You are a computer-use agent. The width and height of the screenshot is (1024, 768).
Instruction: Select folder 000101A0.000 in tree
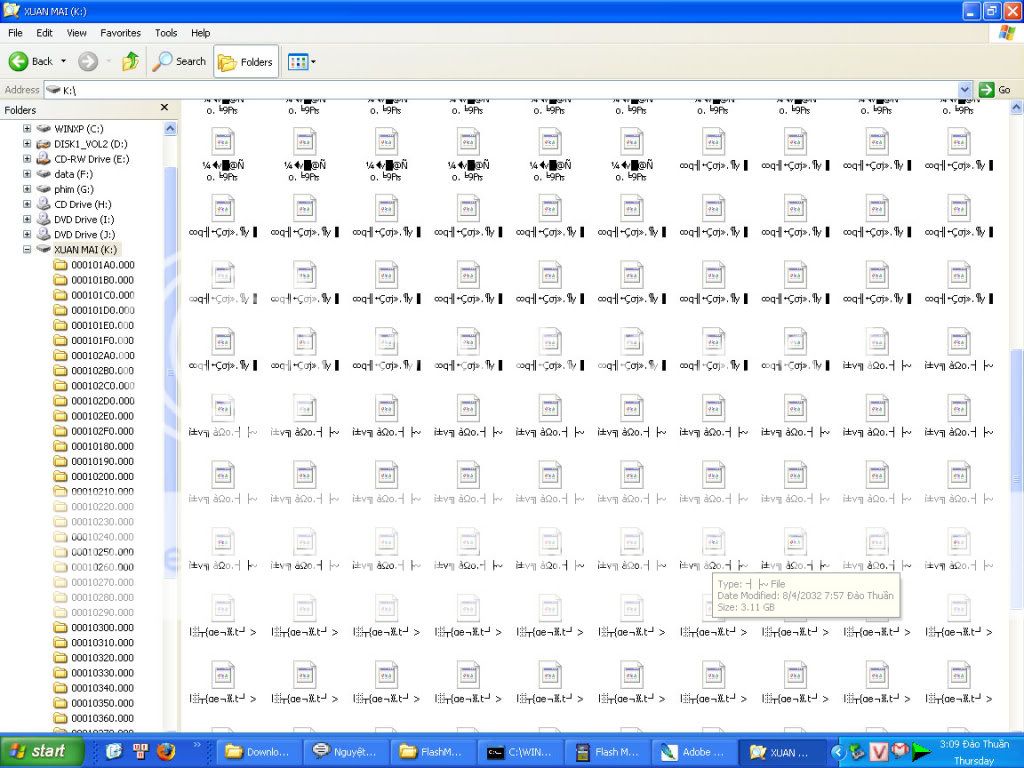[102, 265]
